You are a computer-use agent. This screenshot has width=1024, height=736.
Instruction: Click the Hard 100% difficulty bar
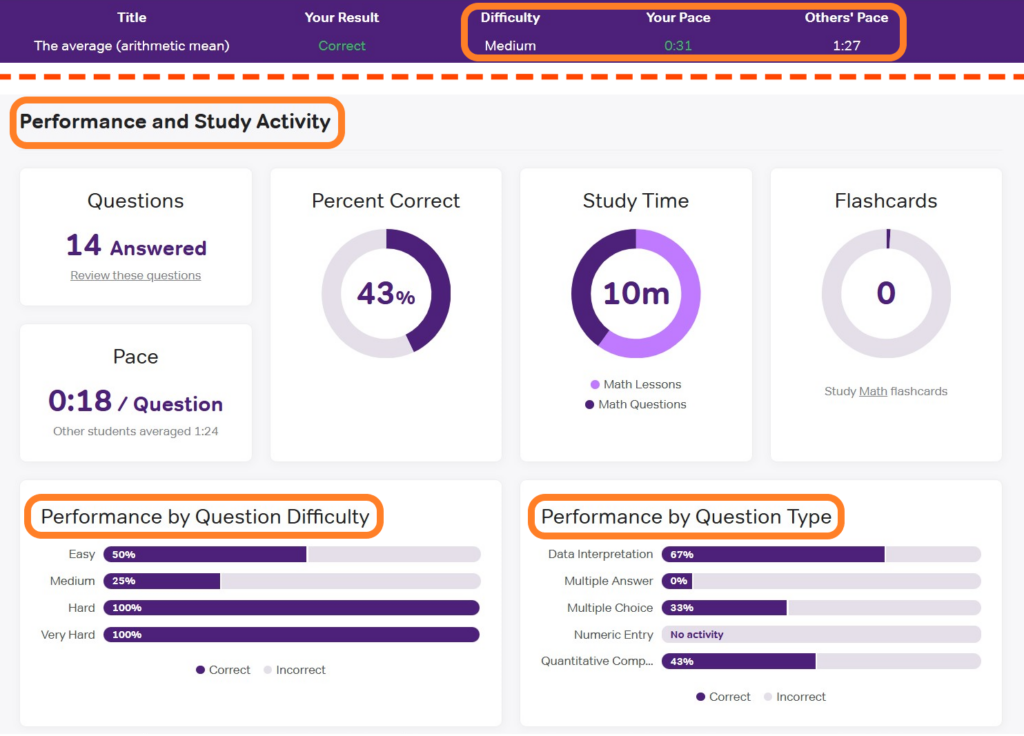click(x=290, y=607)
